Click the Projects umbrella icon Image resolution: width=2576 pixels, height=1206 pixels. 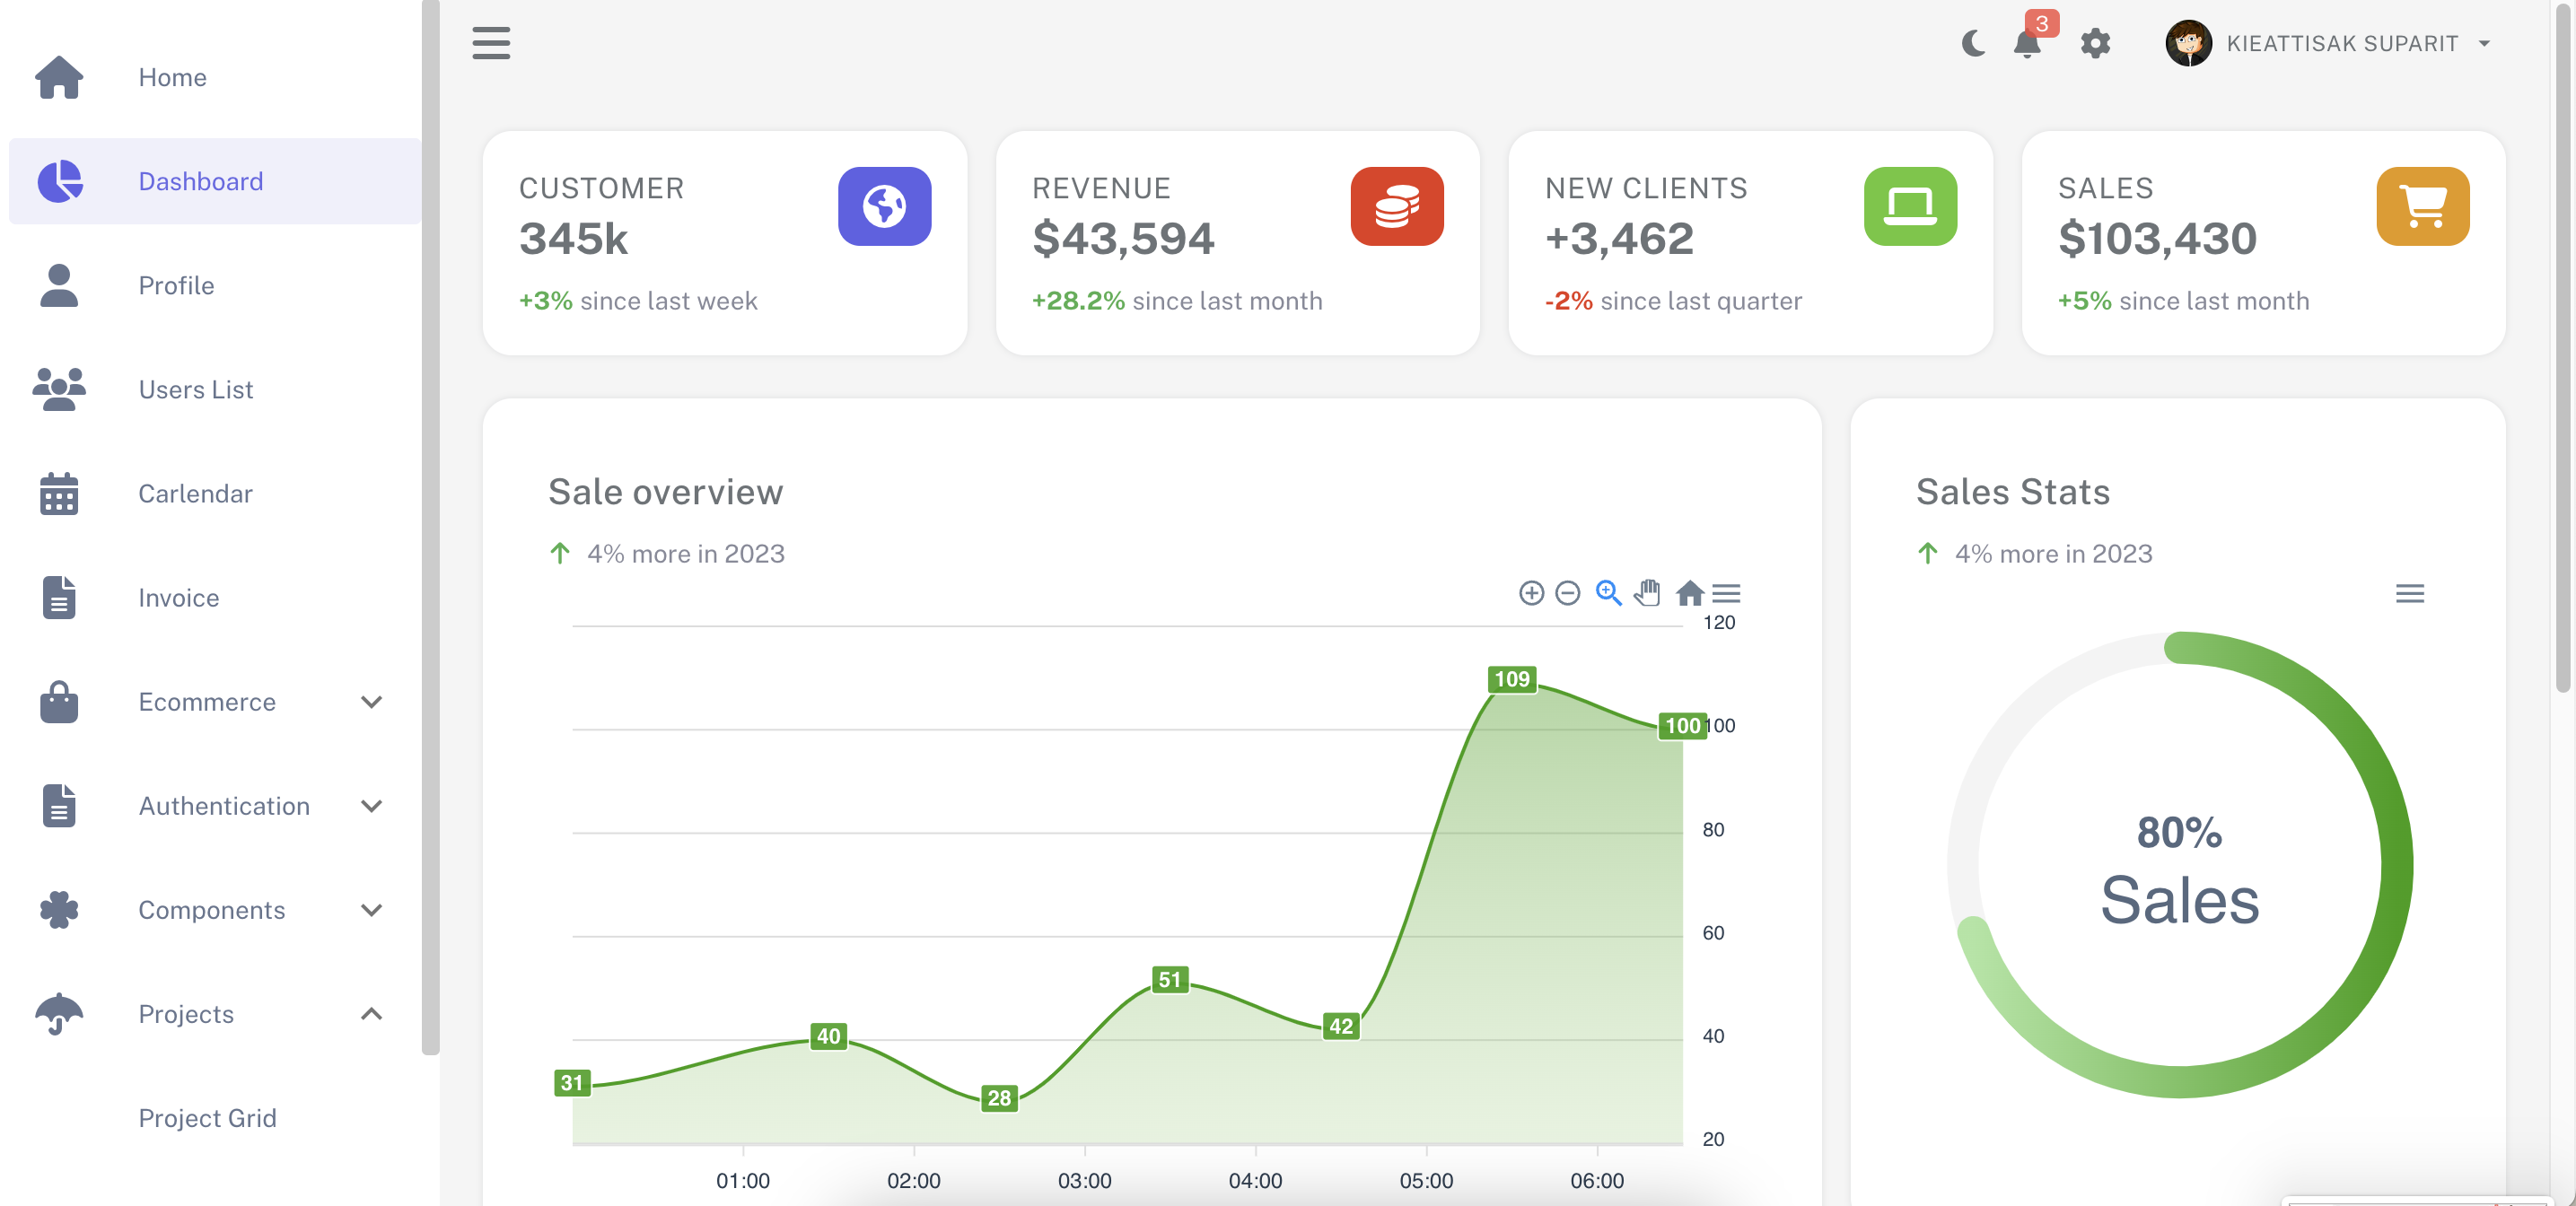[x=59, y=1014]
